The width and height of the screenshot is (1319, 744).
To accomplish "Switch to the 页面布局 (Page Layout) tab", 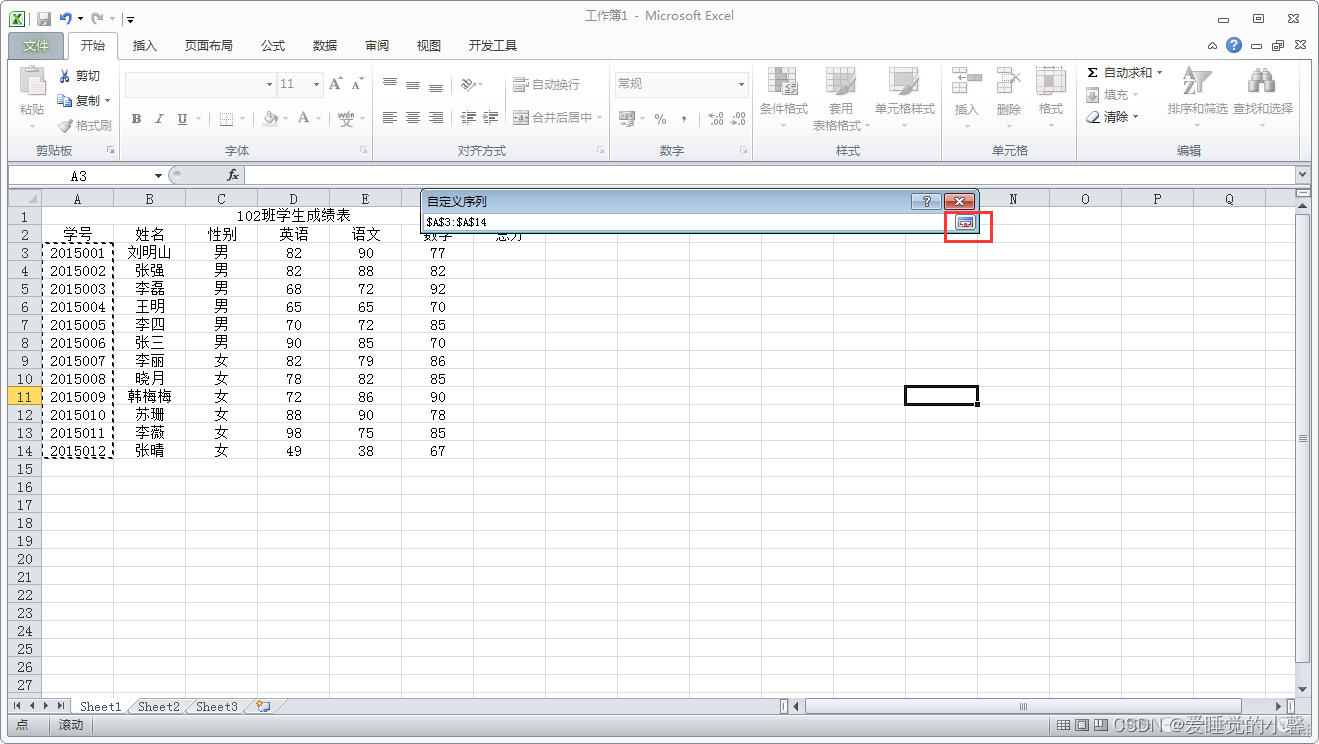I will pos(209,46).
